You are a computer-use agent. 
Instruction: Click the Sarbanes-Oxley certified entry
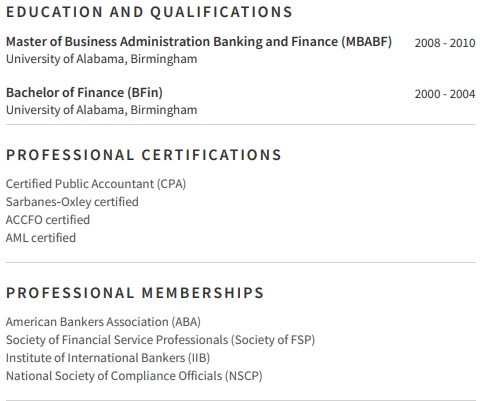pyautogui.click(x=72, y=202)
